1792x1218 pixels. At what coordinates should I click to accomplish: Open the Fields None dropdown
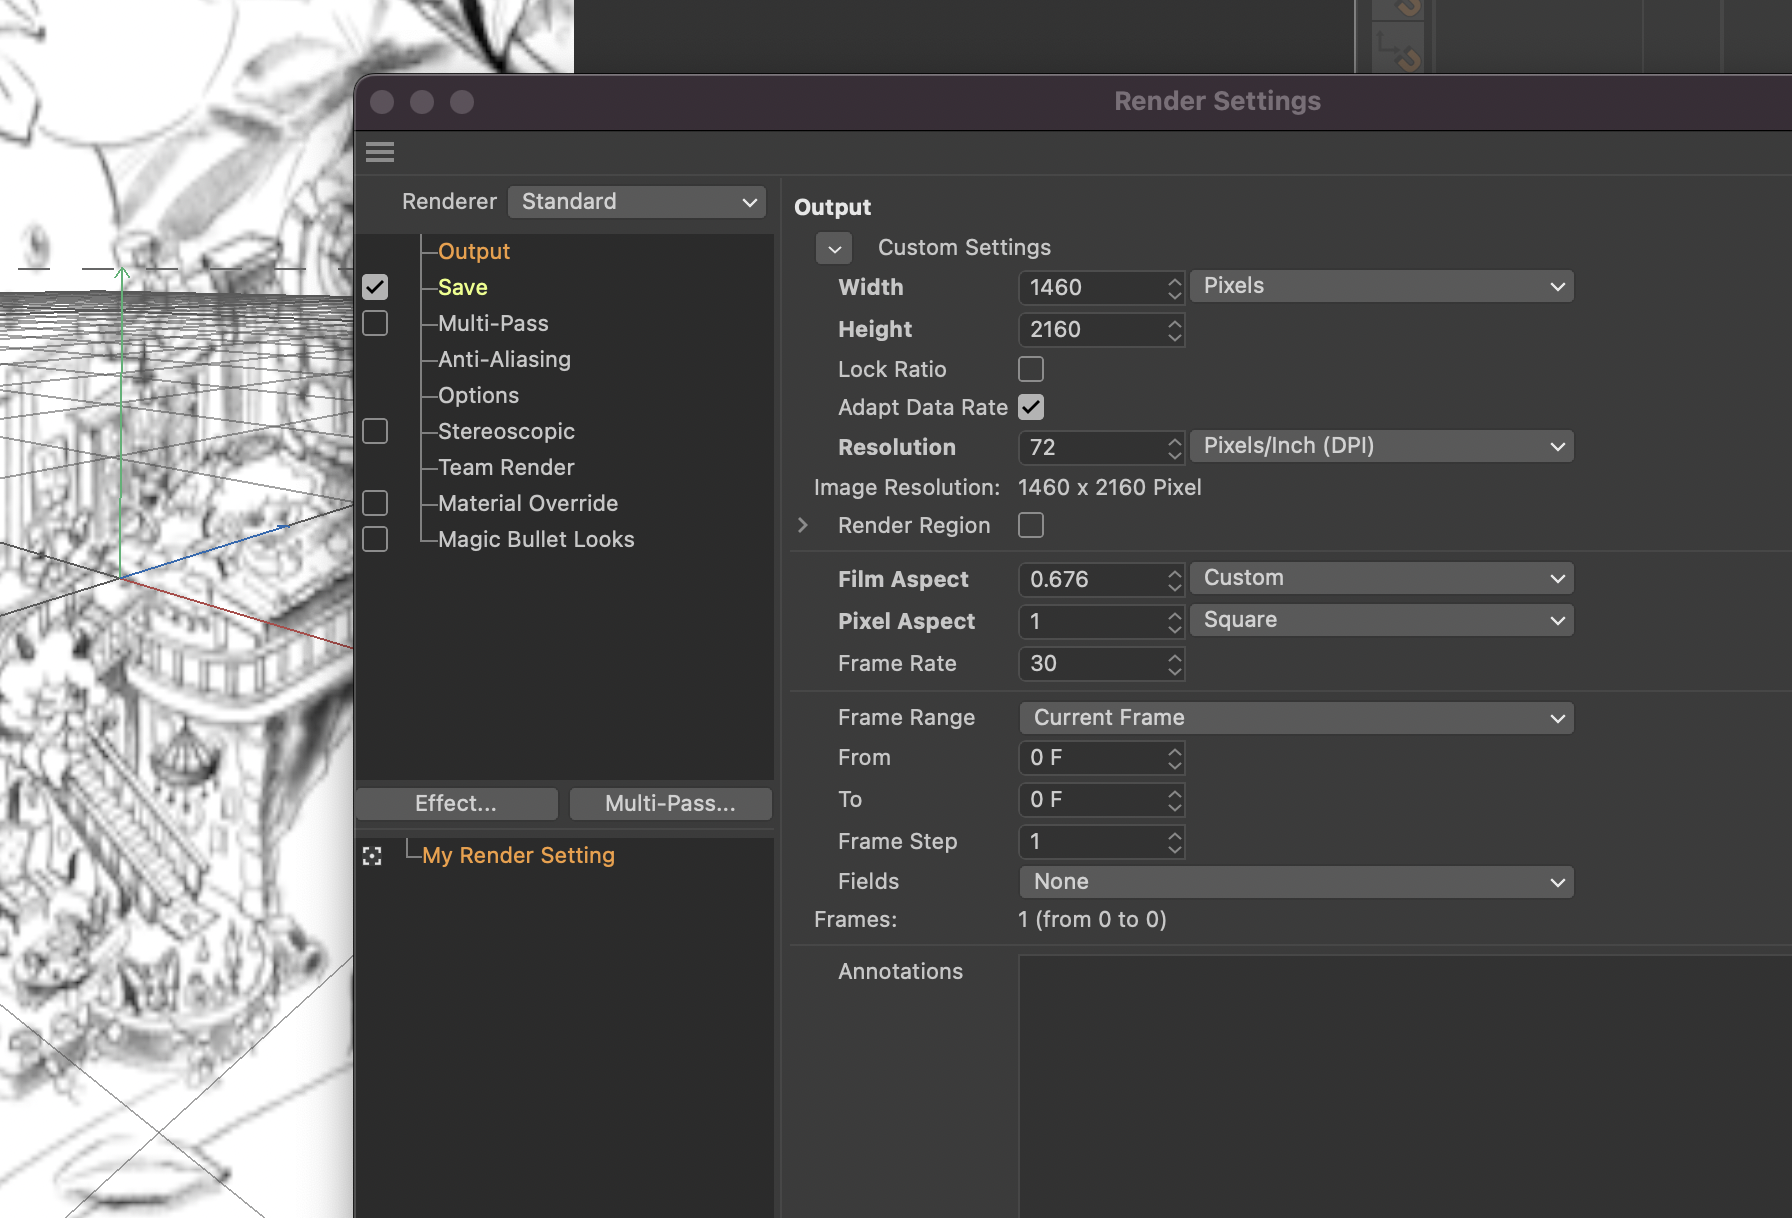click(1296, 882)
